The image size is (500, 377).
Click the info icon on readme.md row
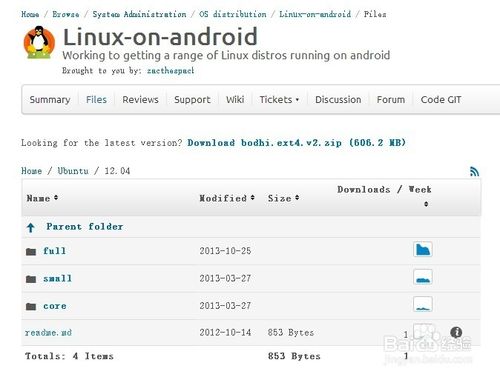456,332
